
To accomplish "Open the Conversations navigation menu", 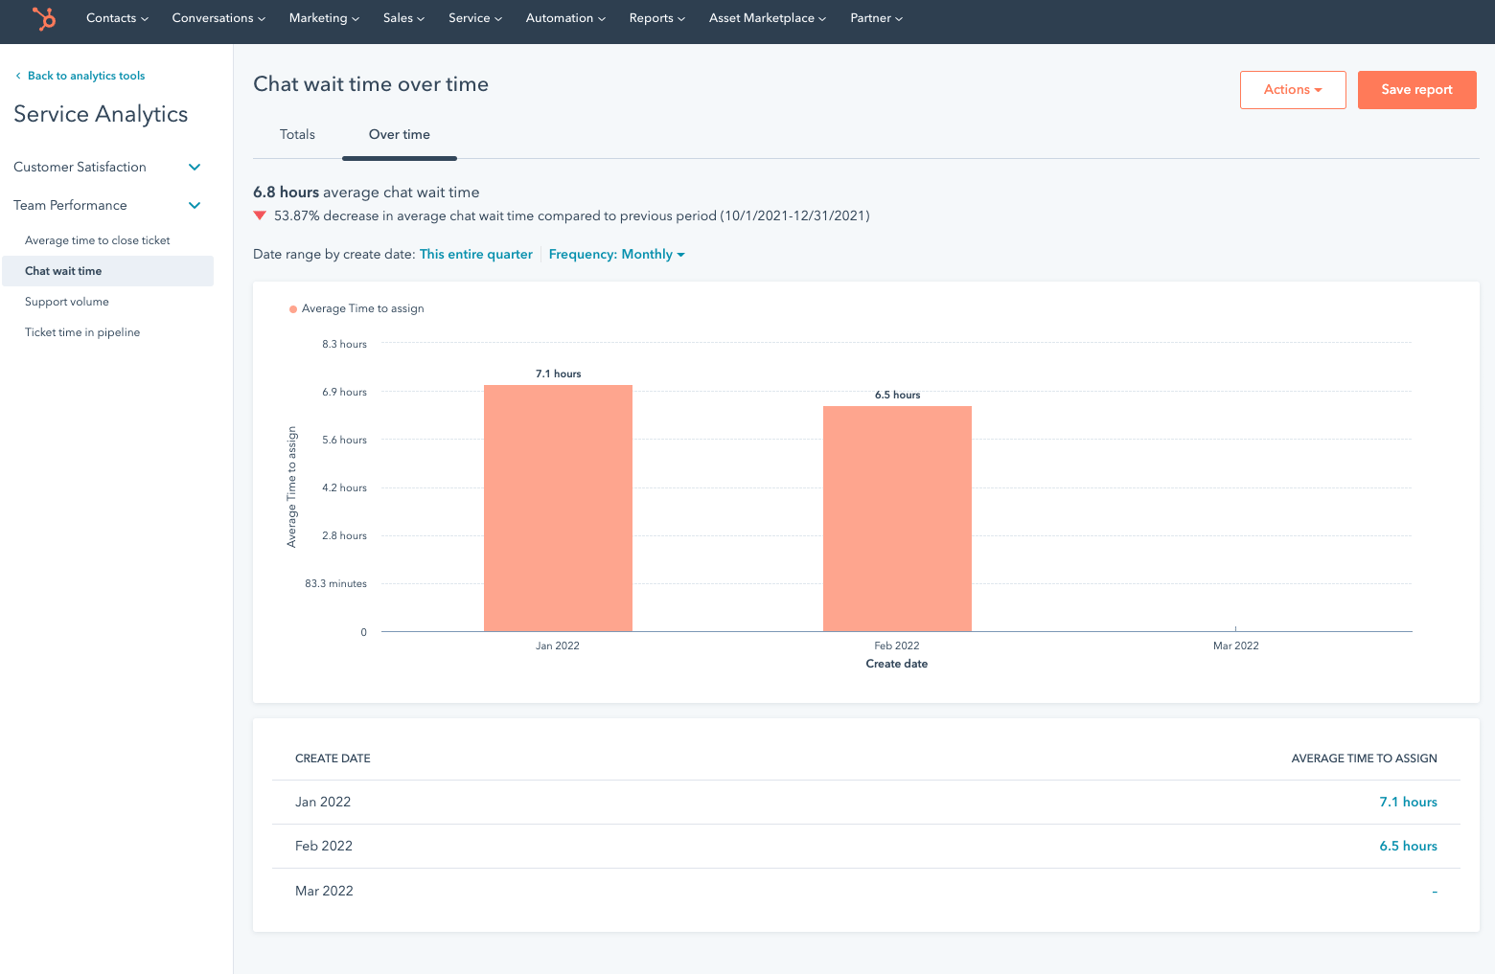I will tap(217, 17).
